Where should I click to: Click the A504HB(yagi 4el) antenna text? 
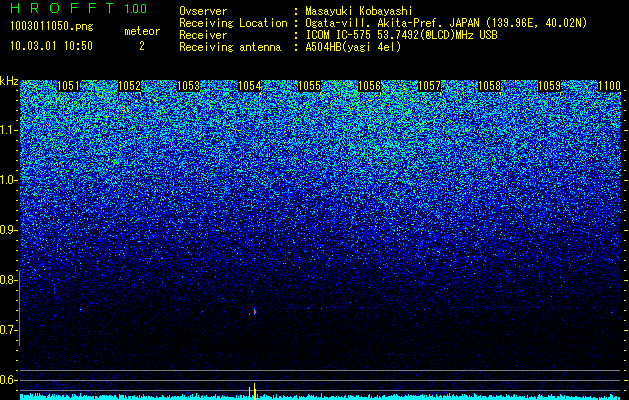click(353, 47)
